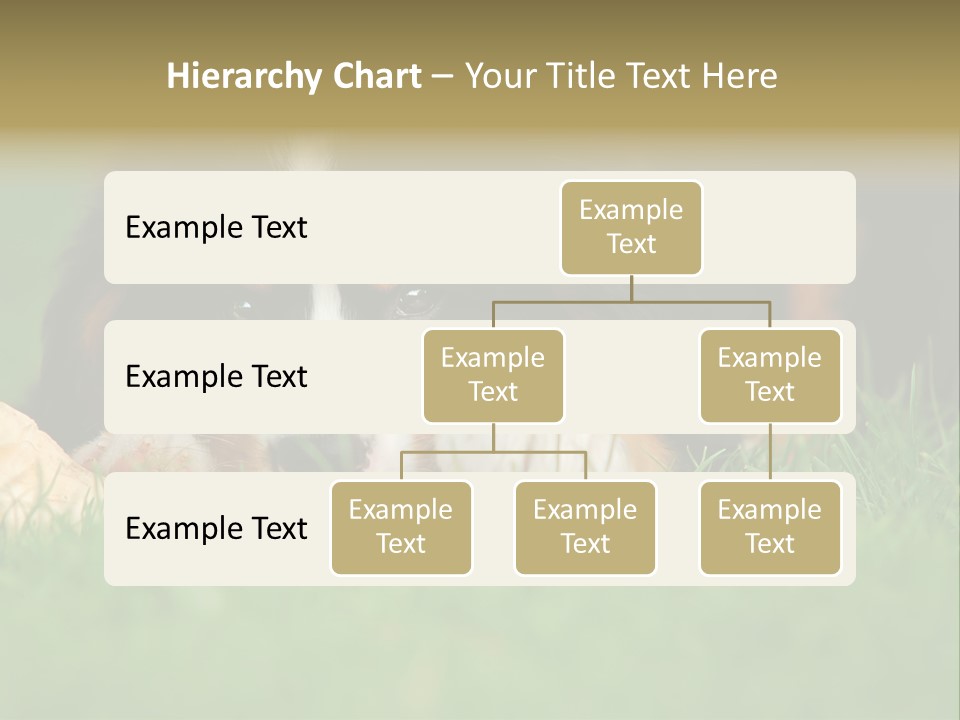Click the rightmost box in the bottom level

(x=770, y=527)
